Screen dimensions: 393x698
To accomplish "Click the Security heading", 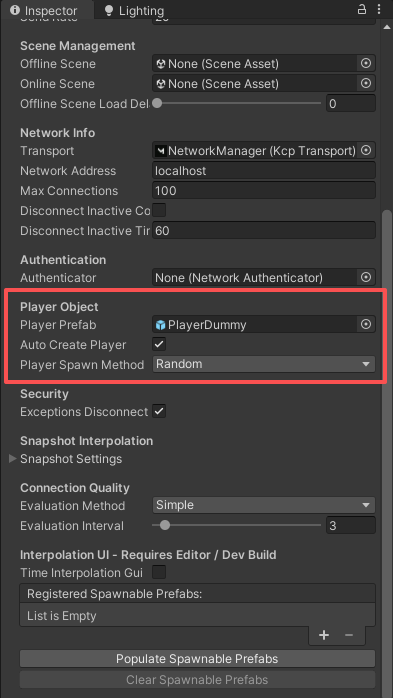I will pyautogui.click(x=44, y=394).
